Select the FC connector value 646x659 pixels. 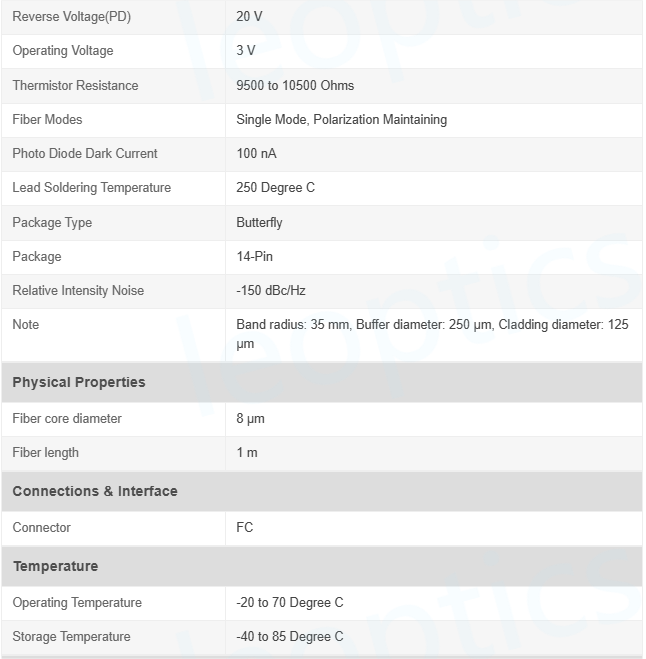pos(245,527)
